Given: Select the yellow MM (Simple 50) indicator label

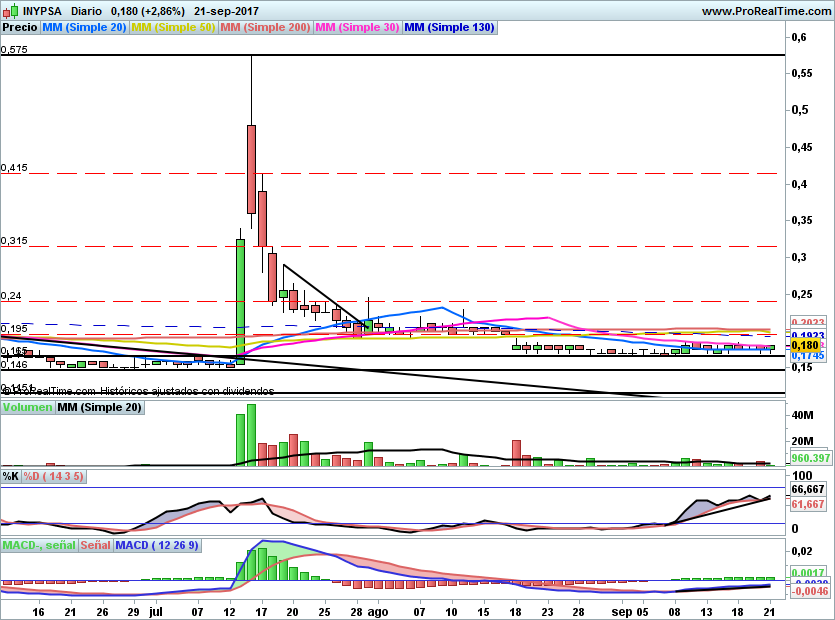Looking at the screenshot, I should click(x=174, y=28).
